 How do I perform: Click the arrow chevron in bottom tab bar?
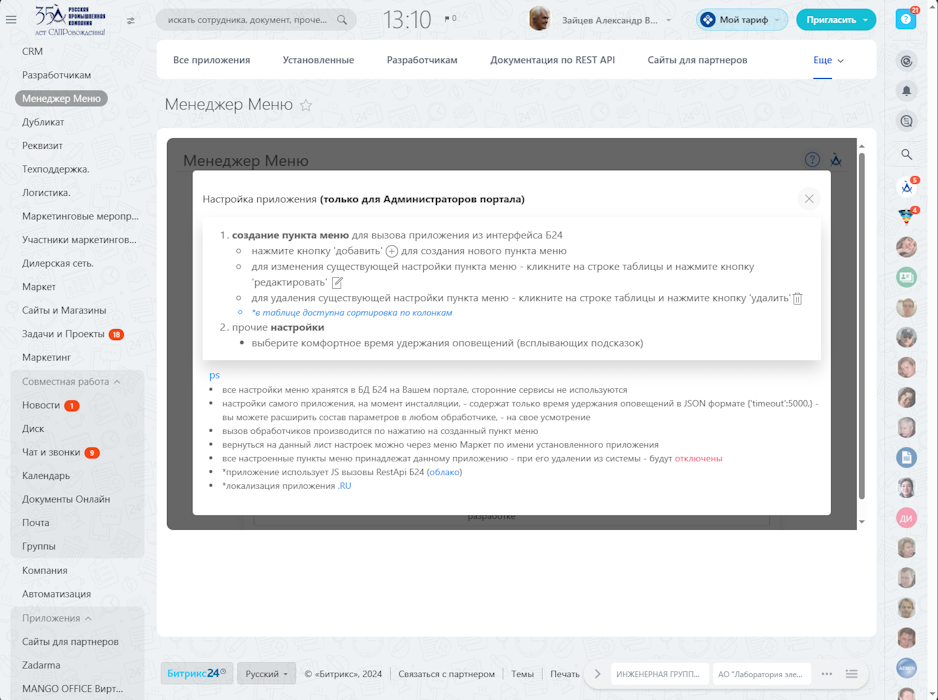click(597, 674)
